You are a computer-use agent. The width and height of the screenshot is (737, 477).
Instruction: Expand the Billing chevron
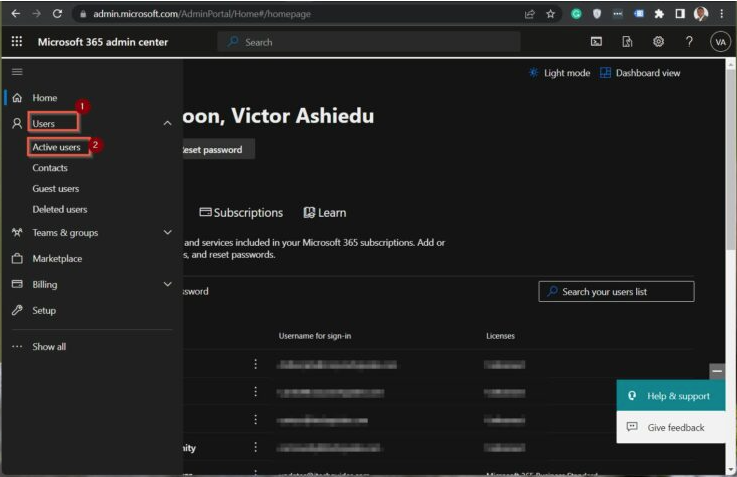tap(167, 284)
